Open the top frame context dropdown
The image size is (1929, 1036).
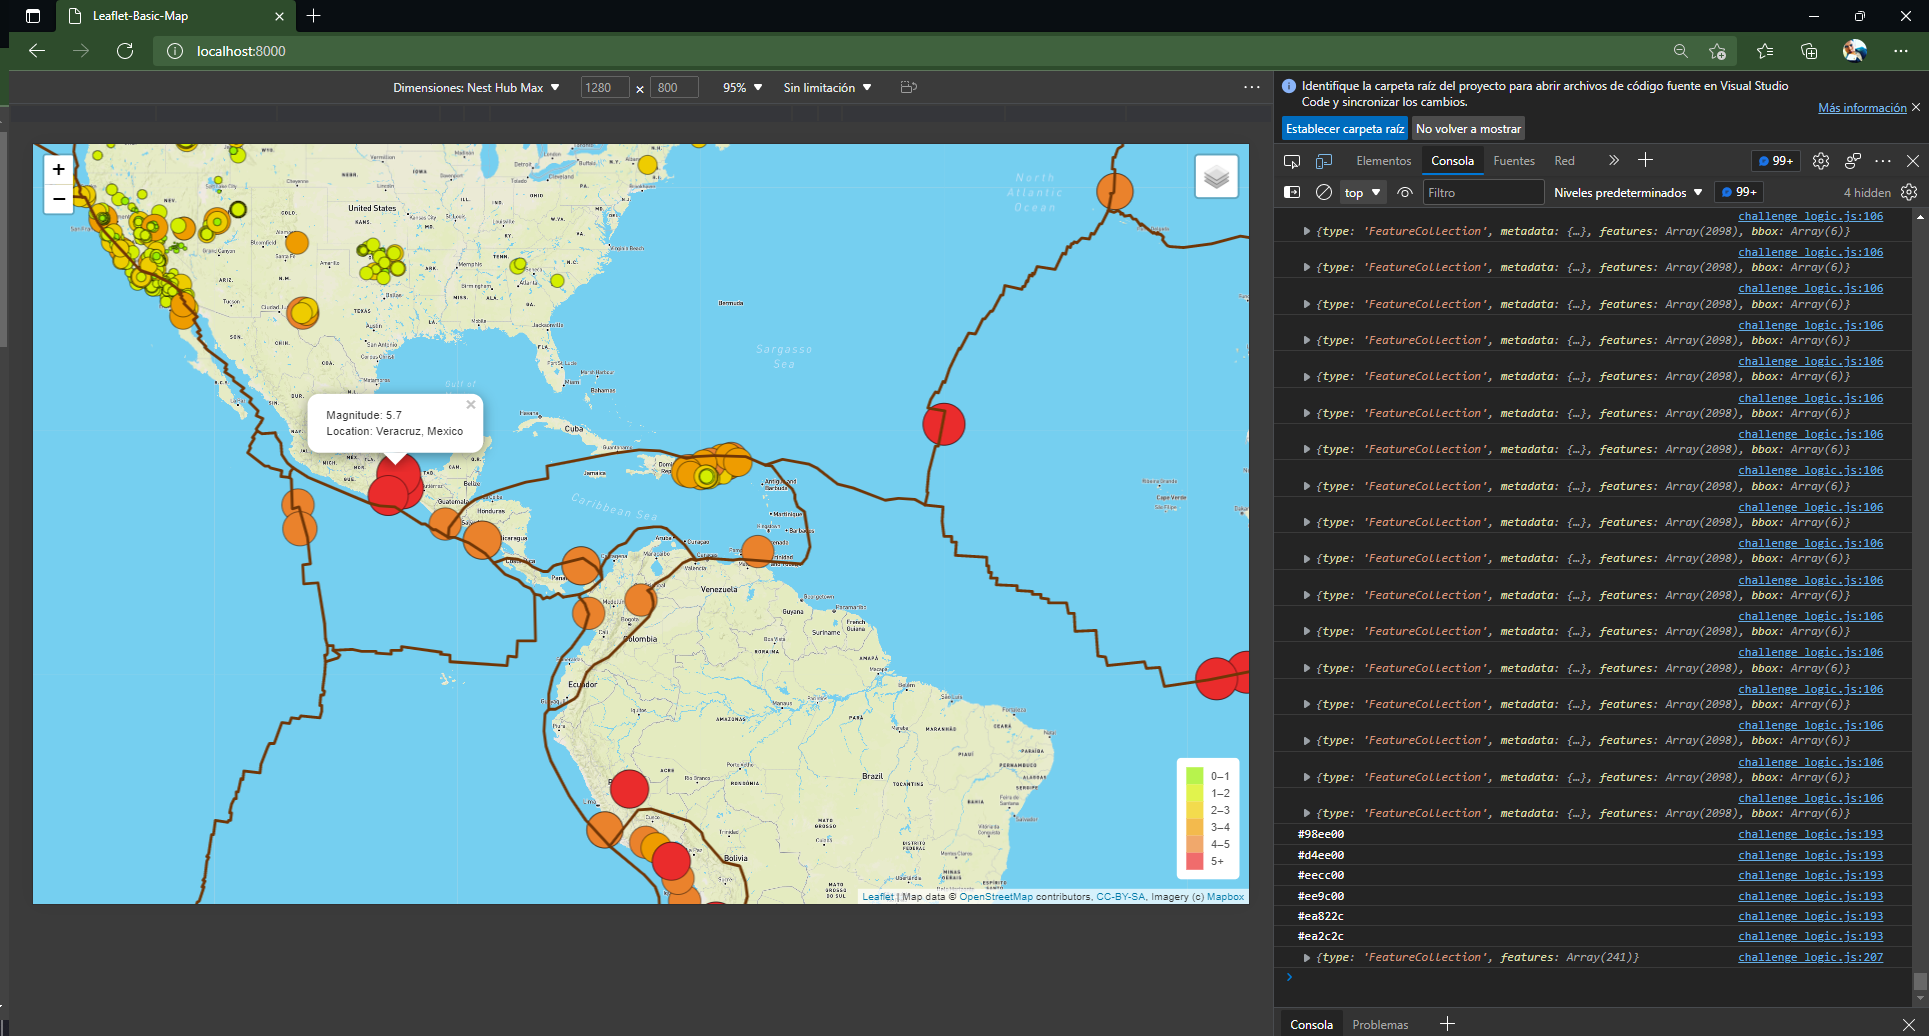point(1361,192)
